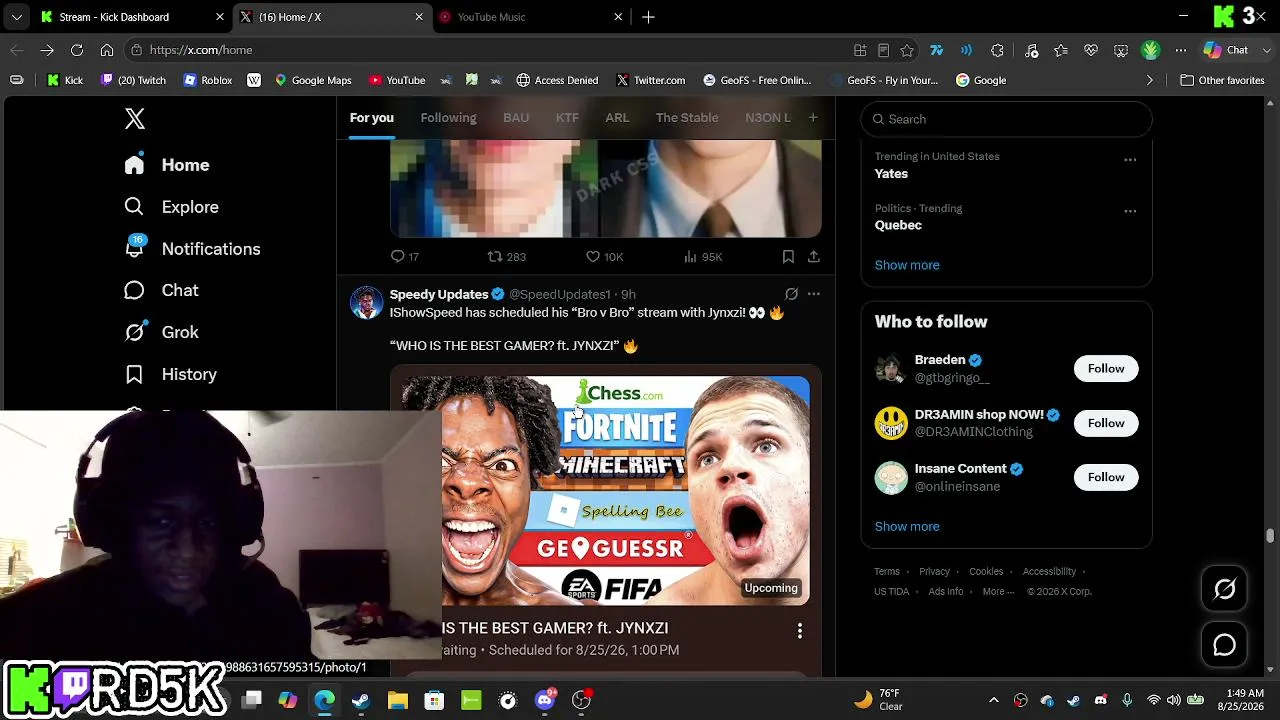Viewport: 1280px width, 720px height.
Task: Open the Google Maps bookmark
Action: [313, 80]
